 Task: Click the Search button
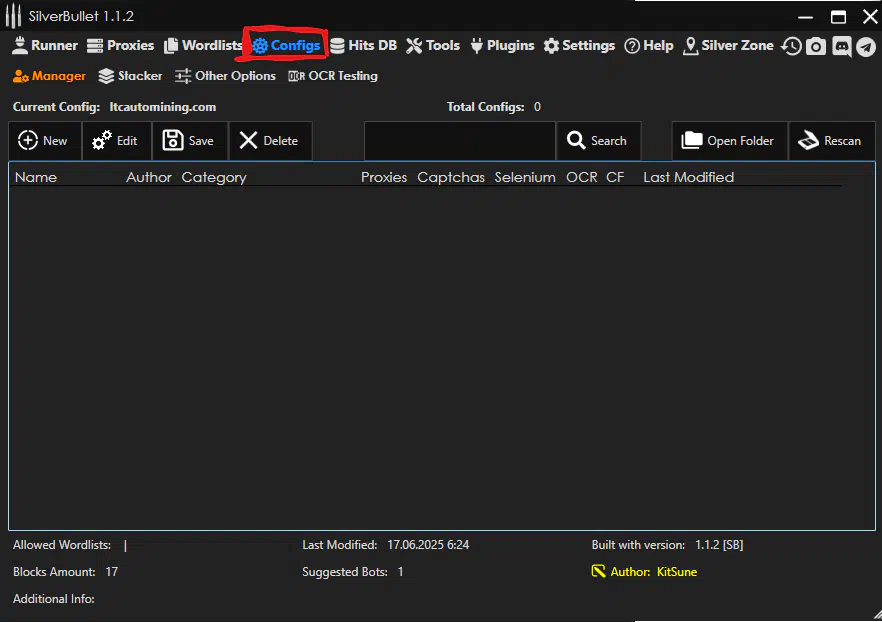pyautogui.click(x=598, y=141)
